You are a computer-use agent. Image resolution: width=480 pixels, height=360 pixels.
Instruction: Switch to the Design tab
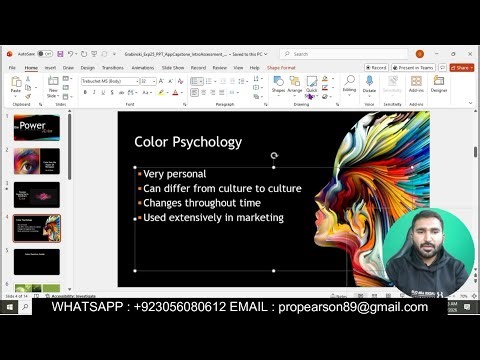(x=88, y=68)
